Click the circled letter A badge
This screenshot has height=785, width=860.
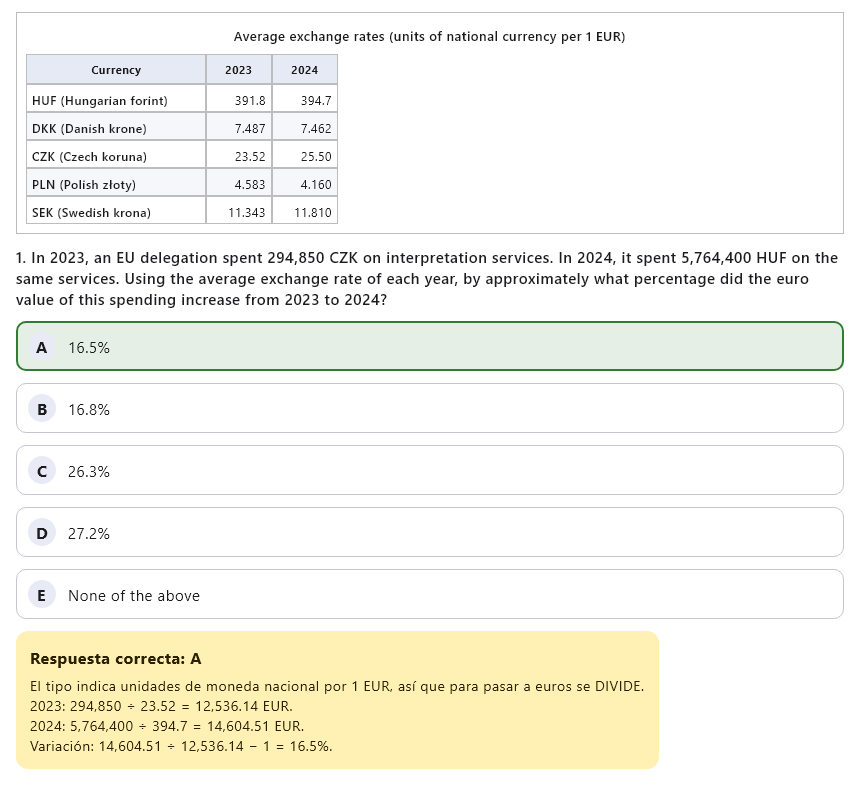(x=42, y=347)
